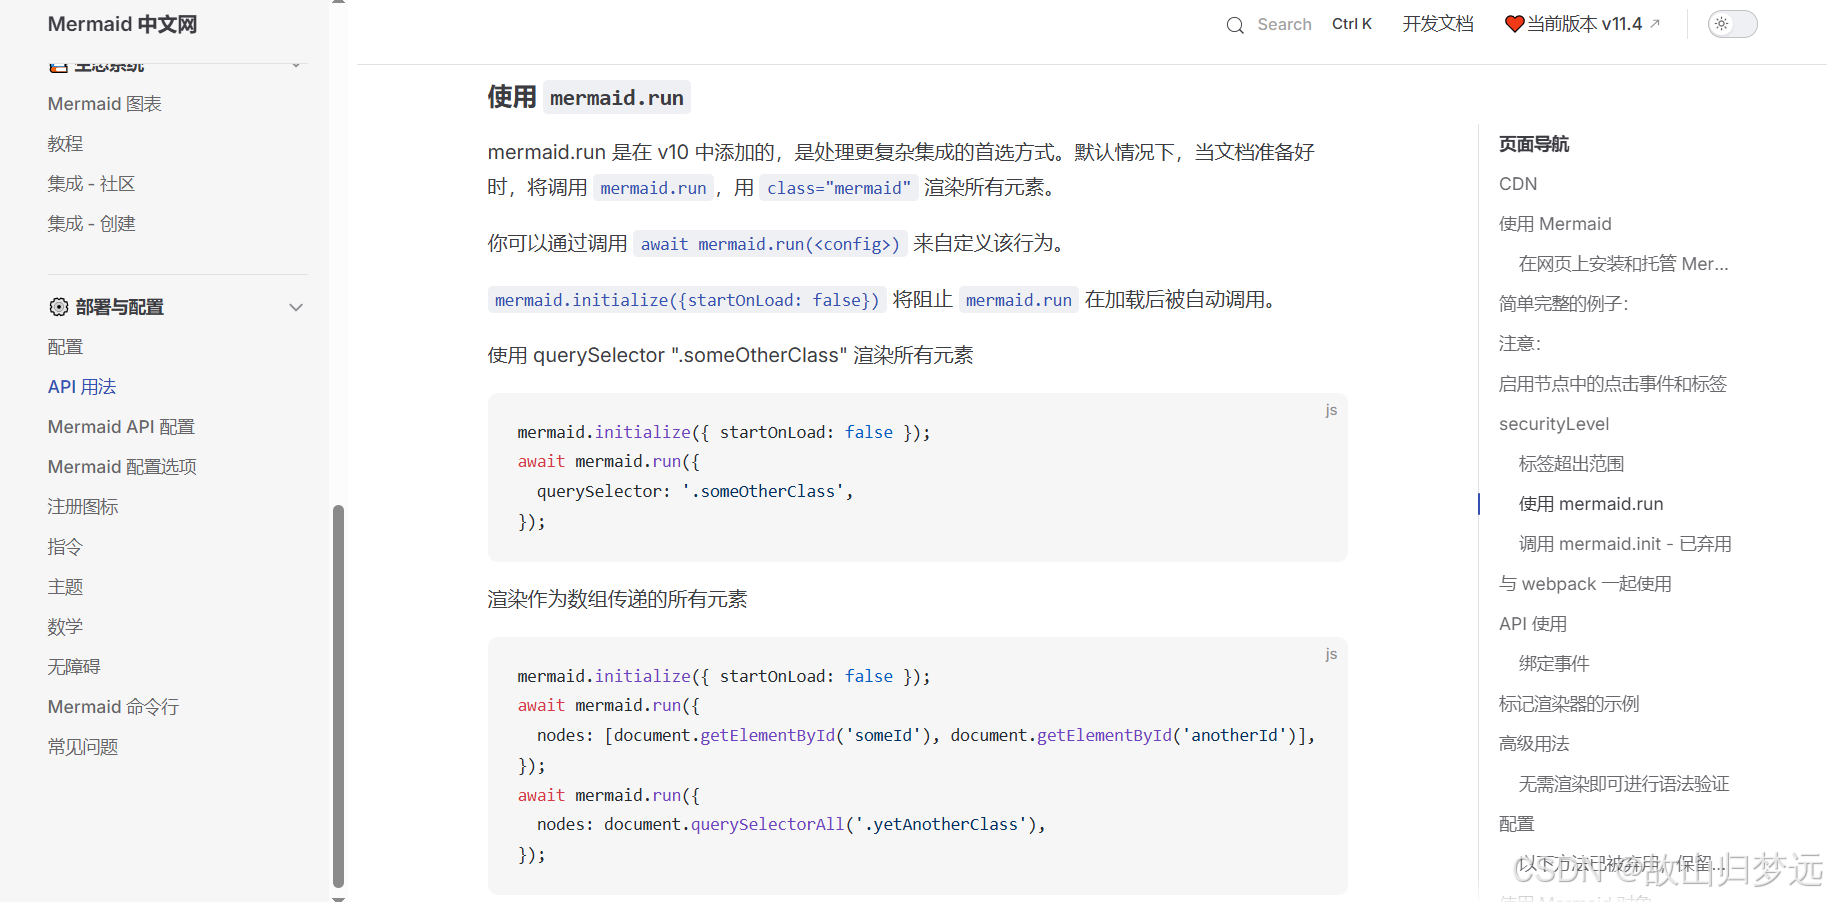Click the querySelectorAll('.yetAnotherClass') code line
Image resolution: width=1827 pixels, height=902 pixels.
click(791, 824)
